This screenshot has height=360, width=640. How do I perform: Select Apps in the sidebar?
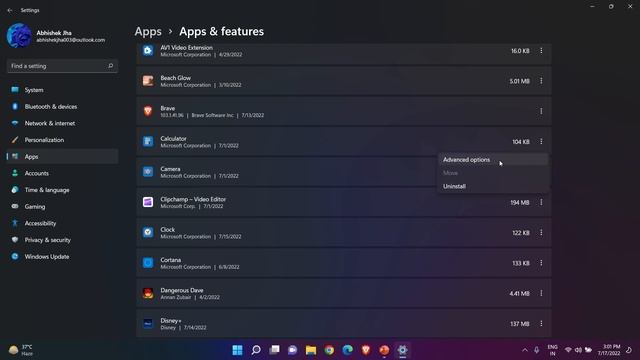point(62,156)
